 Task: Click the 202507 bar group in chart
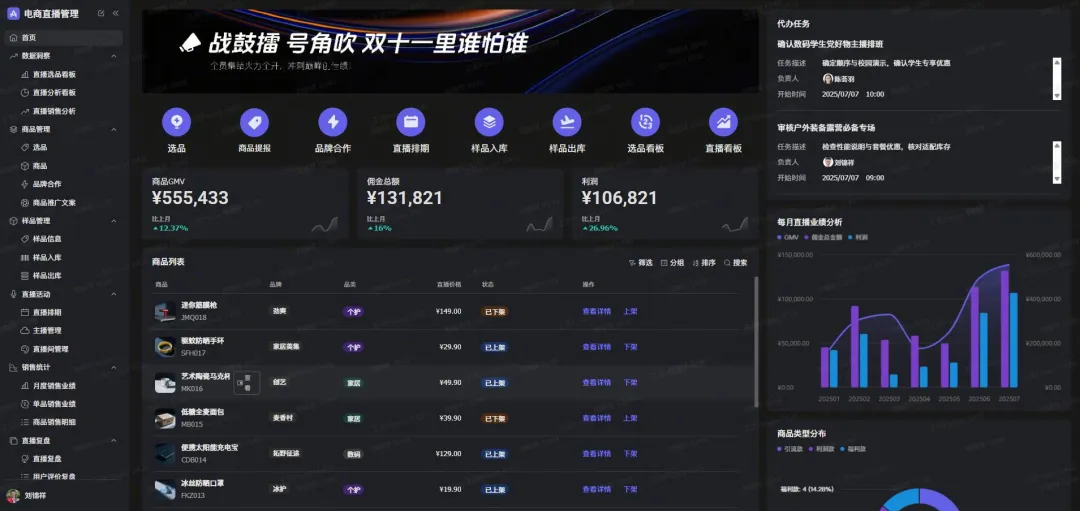pyautogui.click(x=1009, y=328)
